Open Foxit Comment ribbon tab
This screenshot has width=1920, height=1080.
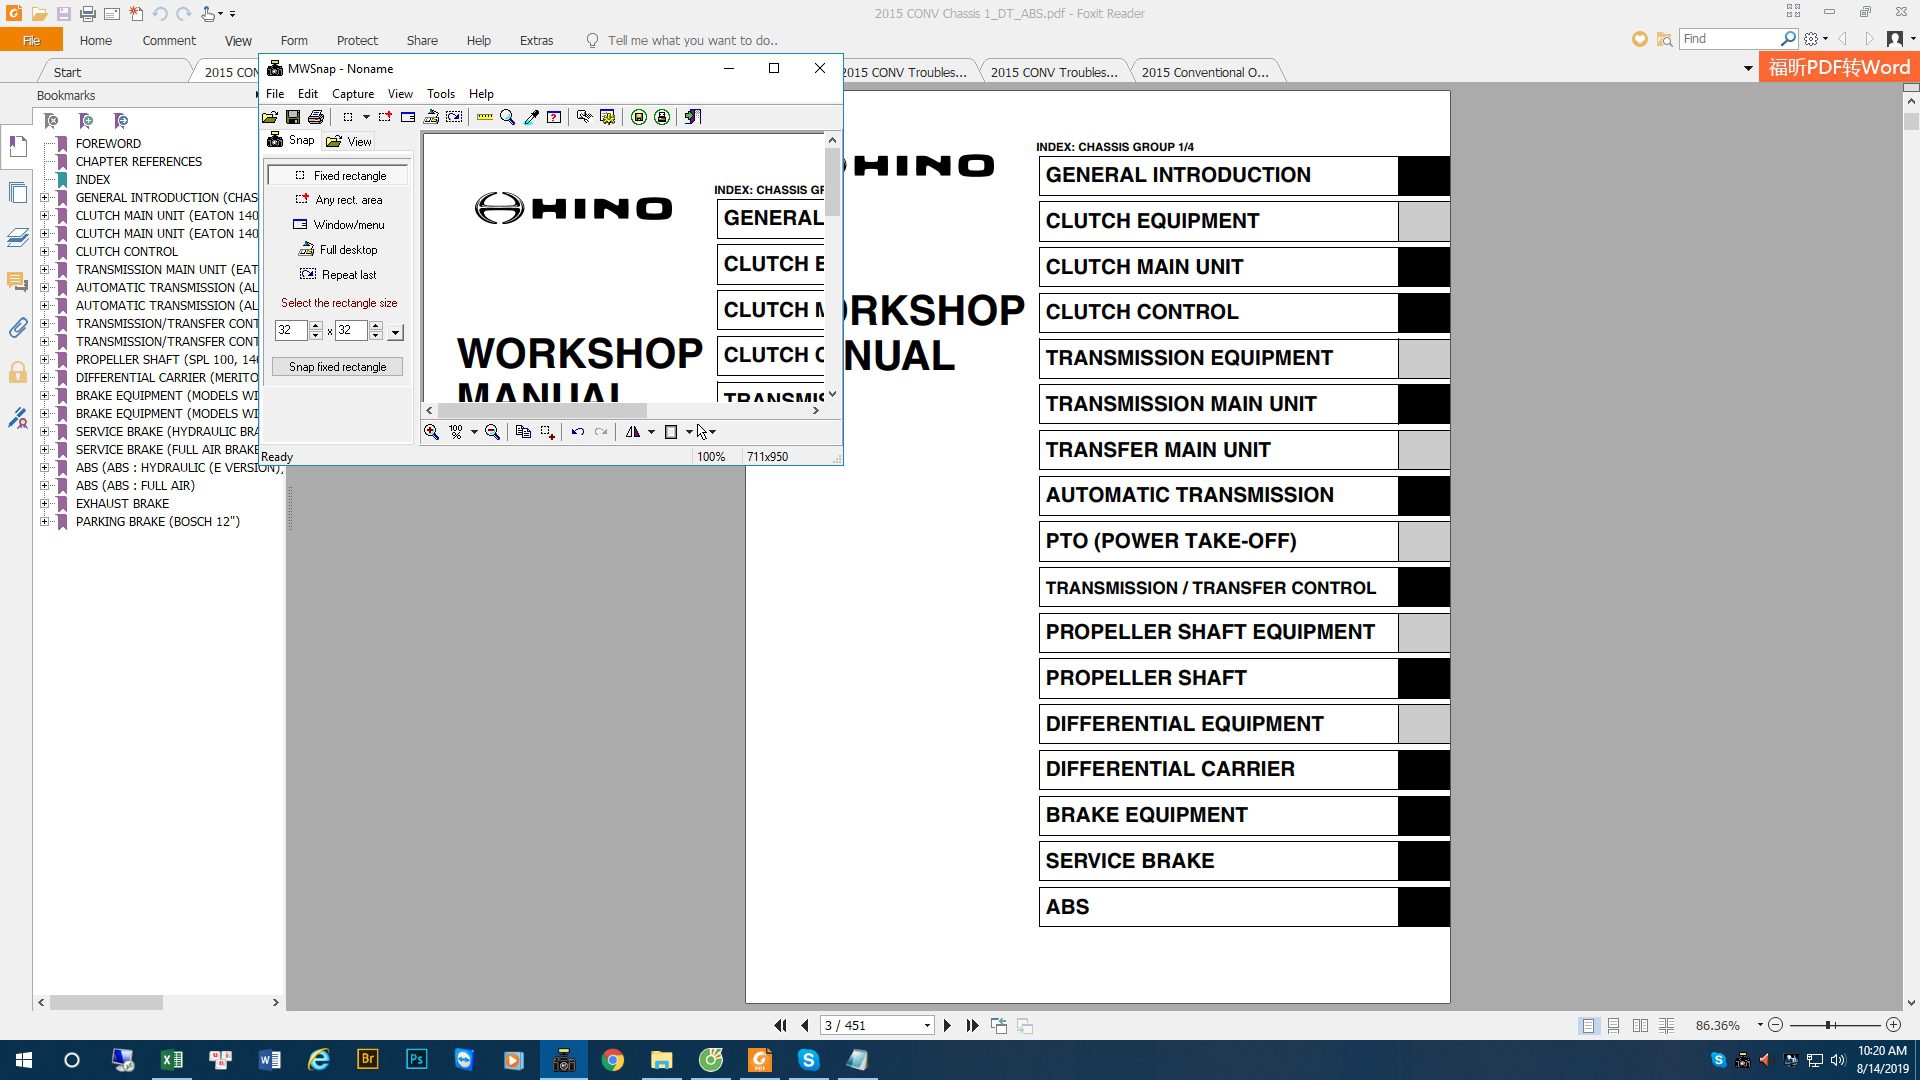pyautogui.click(x=169, y=41)
